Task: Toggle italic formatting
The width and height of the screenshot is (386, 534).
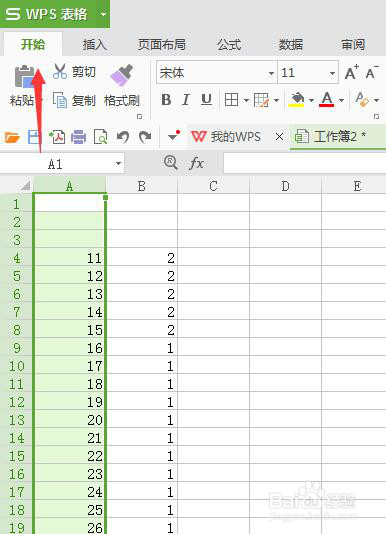Action: tap(186, 100)
